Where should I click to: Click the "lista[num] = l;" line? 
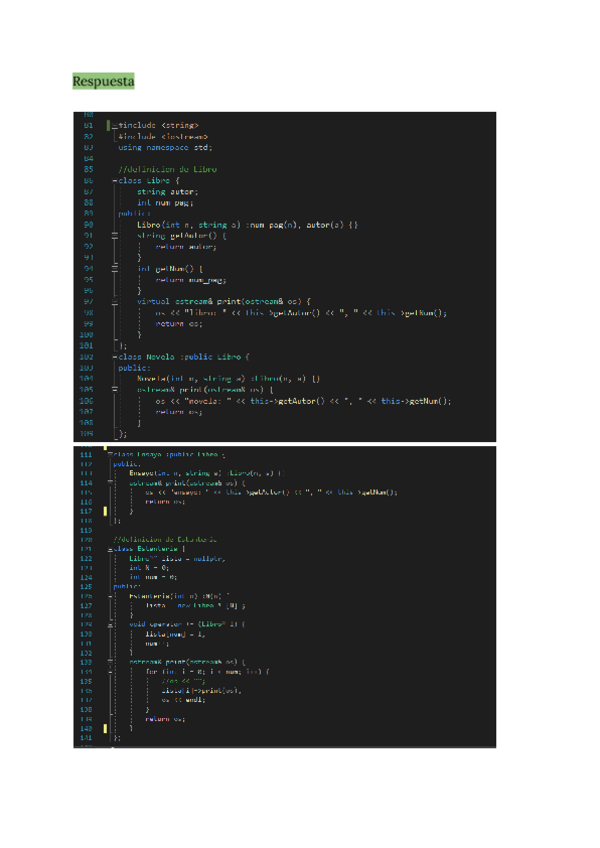(175, 634)
